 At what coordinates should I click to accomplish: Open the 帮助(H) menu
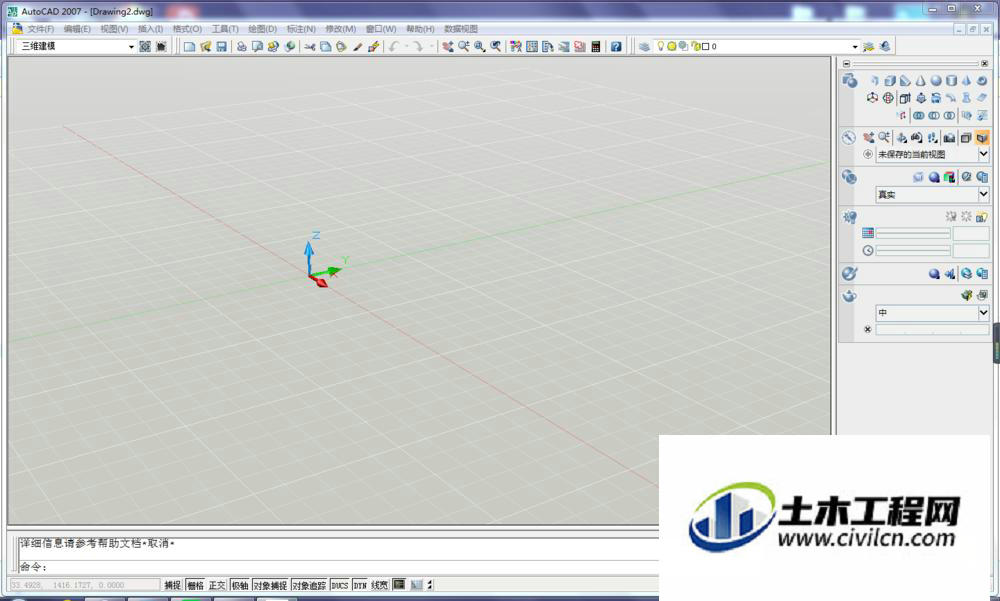[x=420, y=29]
